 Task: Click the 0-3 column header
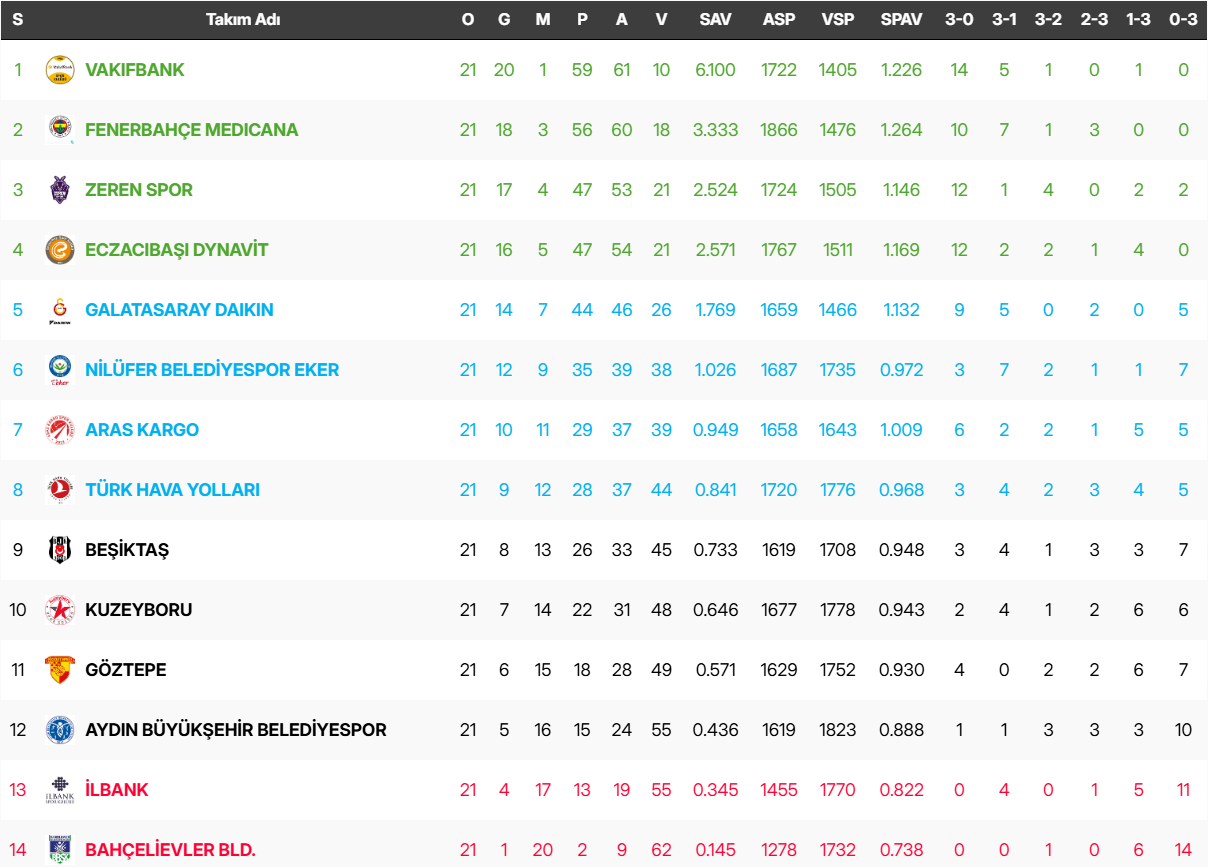[1183, 20]
